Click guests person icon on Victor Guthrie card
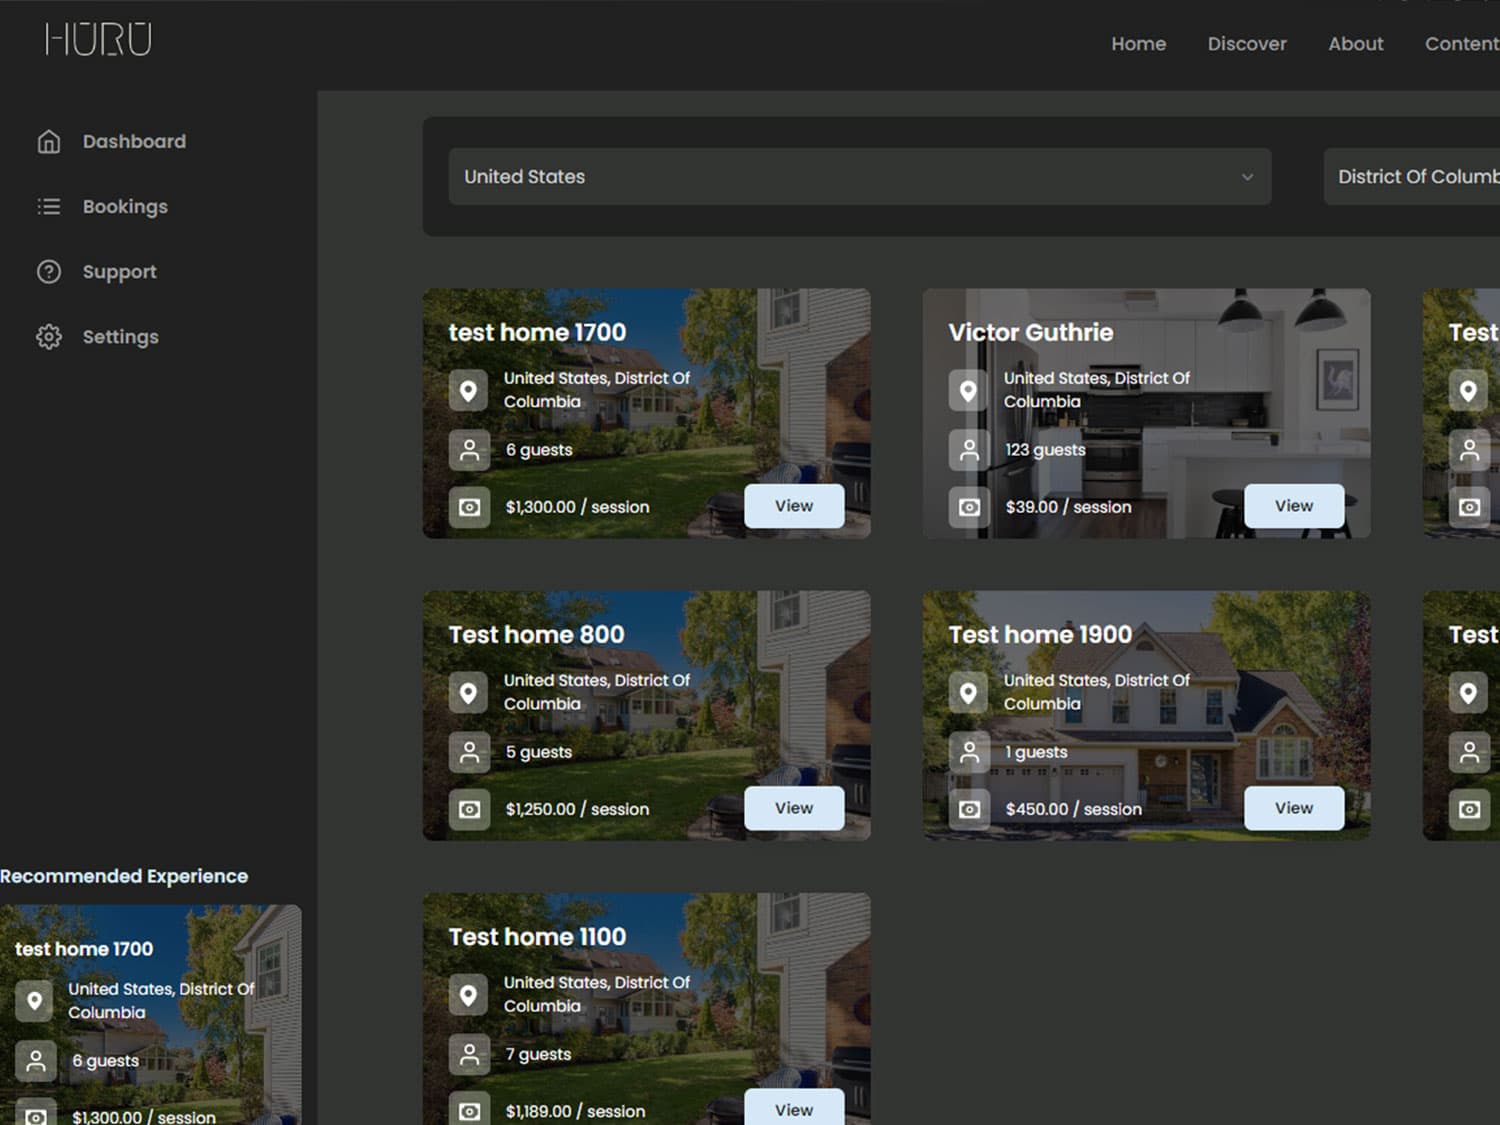 [969, 450]
